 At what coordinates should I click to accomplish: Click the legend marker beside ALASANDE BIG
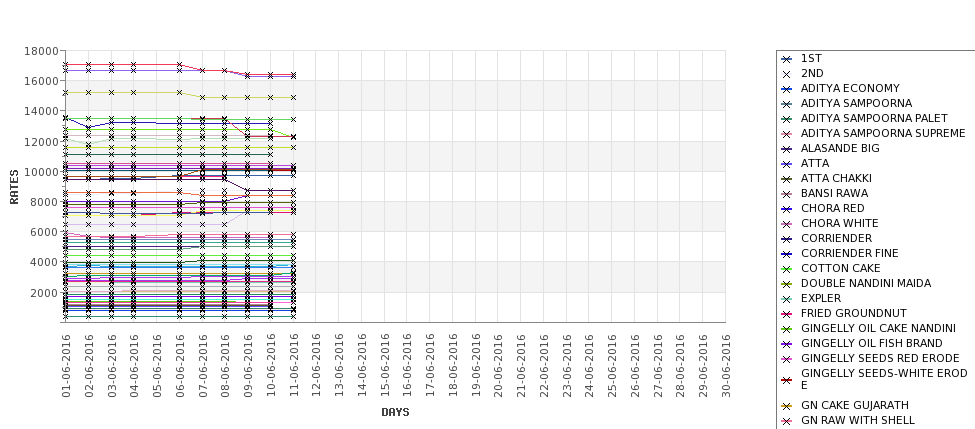click(787, 149)
